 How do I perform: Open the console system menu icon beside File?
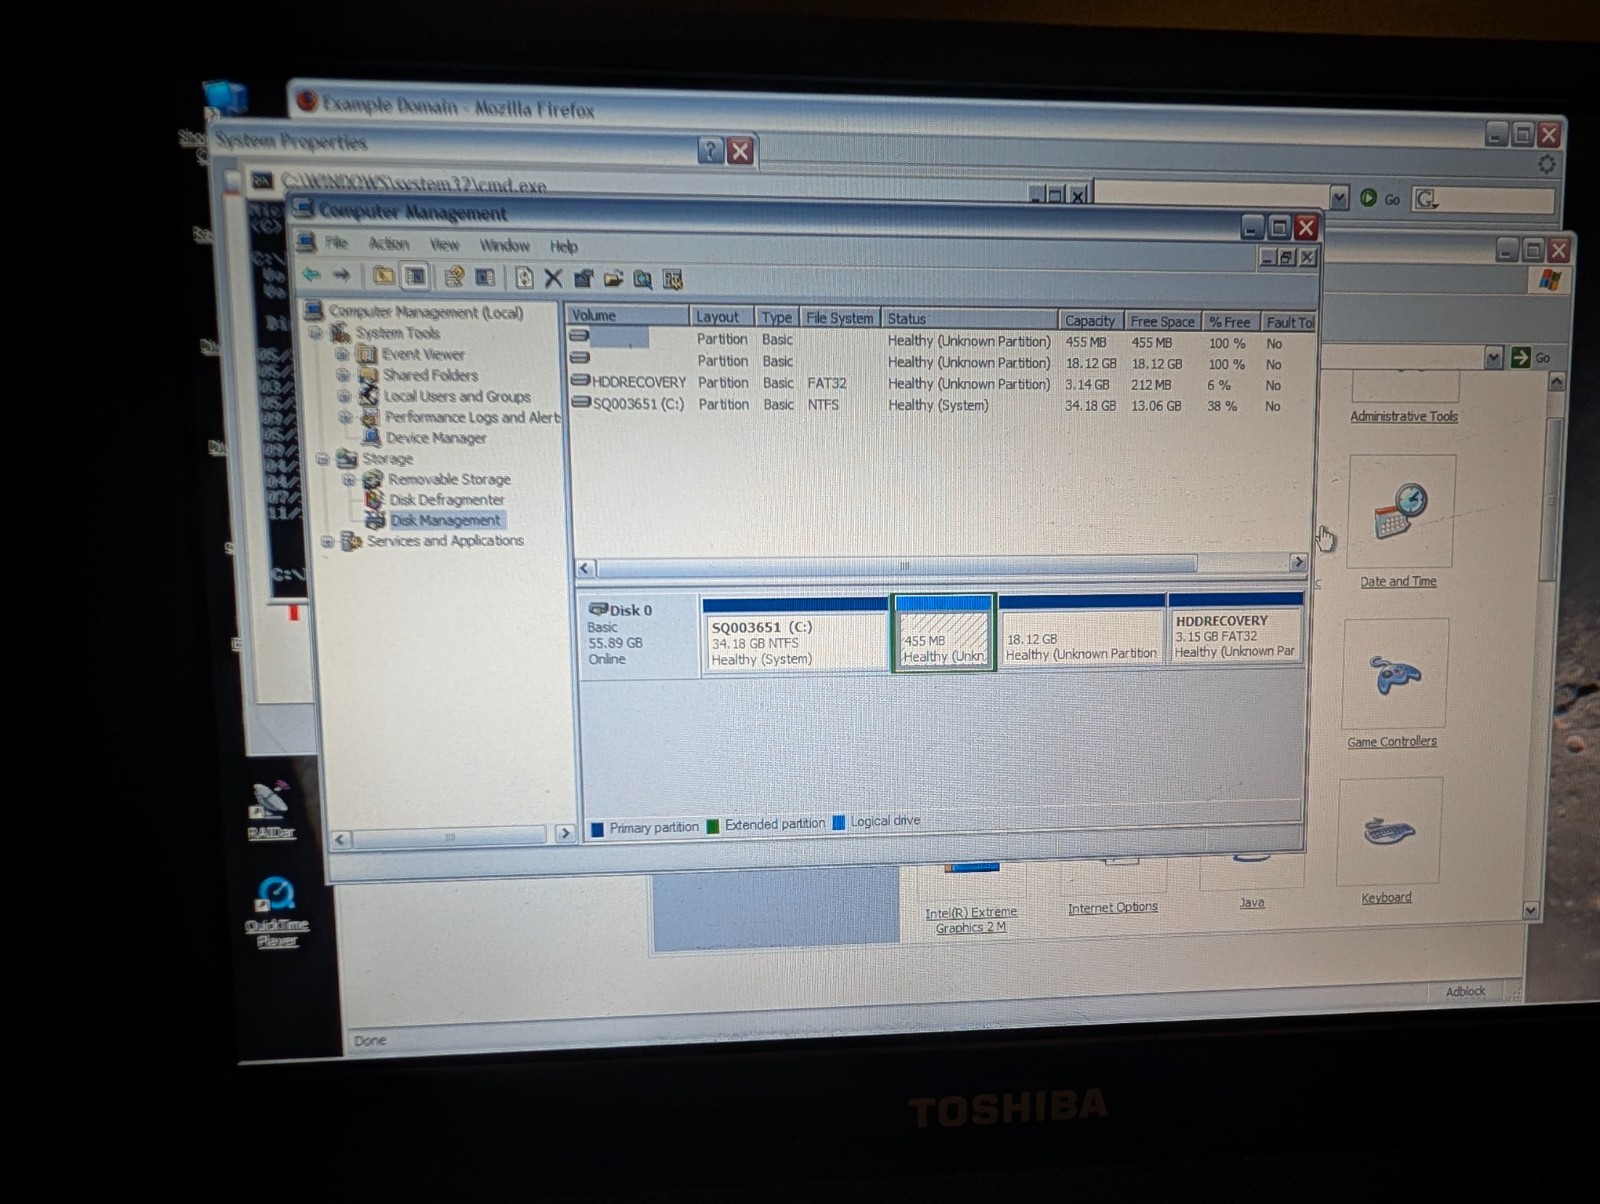pyautogui.click(x=307, y=242)
